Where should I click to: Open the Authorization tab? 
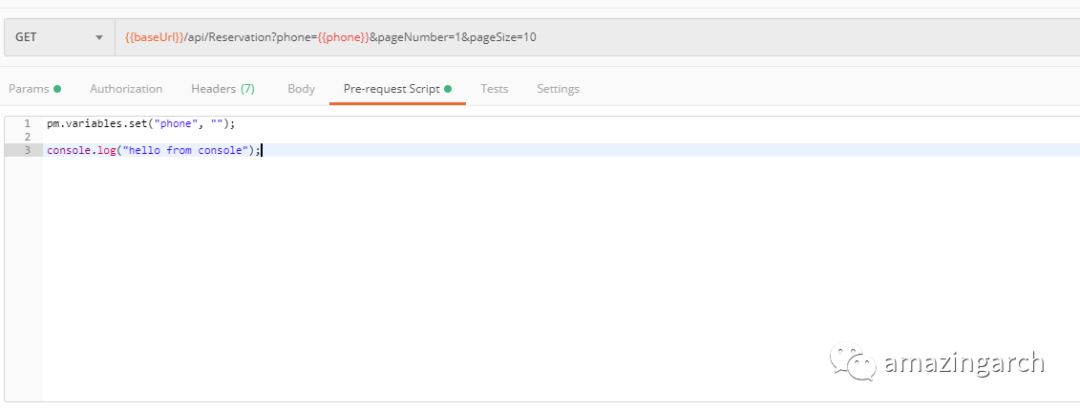pyautogui.click(x=126, y=89)
